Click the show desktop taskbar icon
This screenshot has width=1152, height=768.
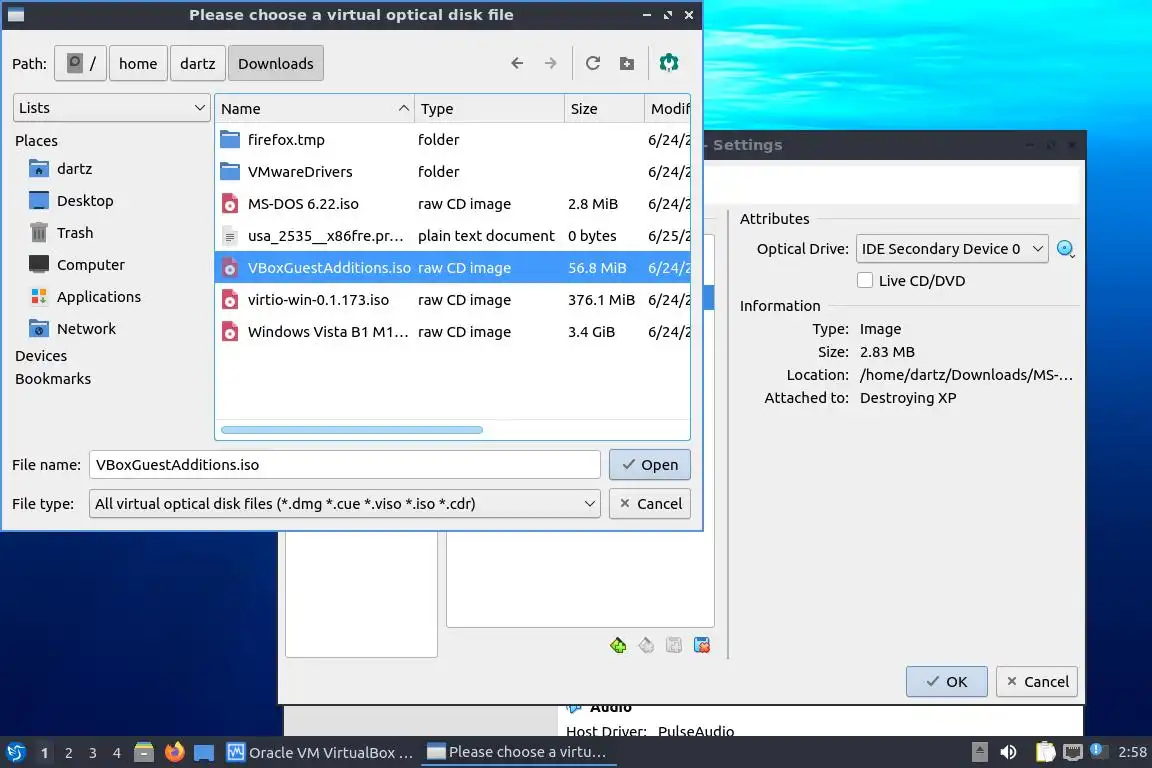(x=204, y=752)
